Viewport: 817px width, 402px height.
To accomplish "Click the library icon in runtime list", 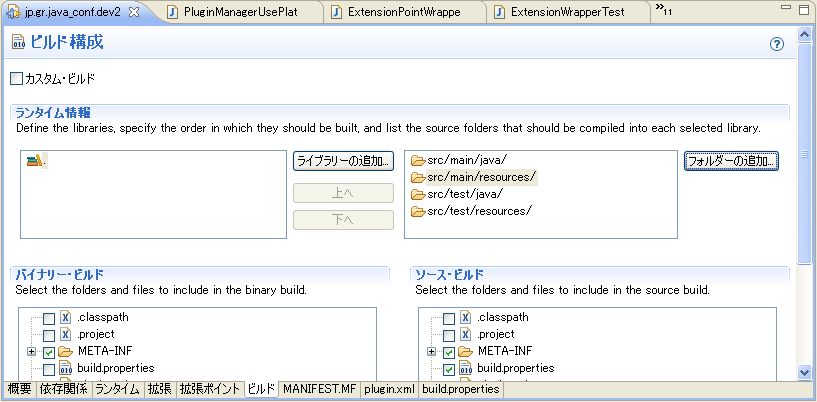I will [x=34, y=161].
